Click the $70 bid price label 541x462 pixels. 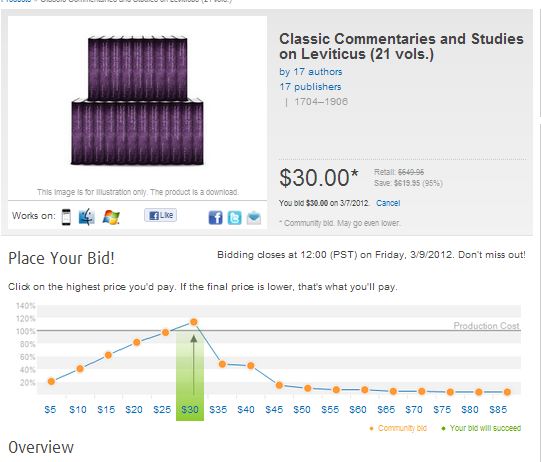(414, 410)
